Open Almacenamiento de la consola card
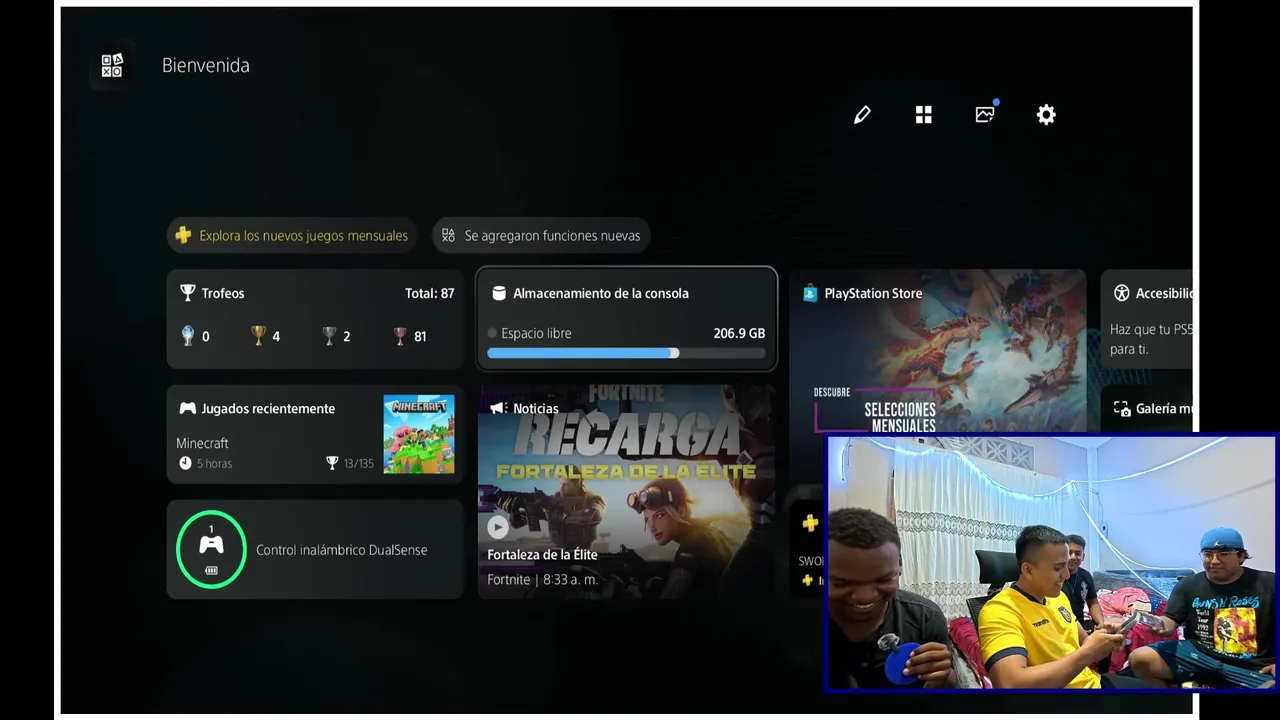This screenshot has width=1280, height=720. pos(627,319)
